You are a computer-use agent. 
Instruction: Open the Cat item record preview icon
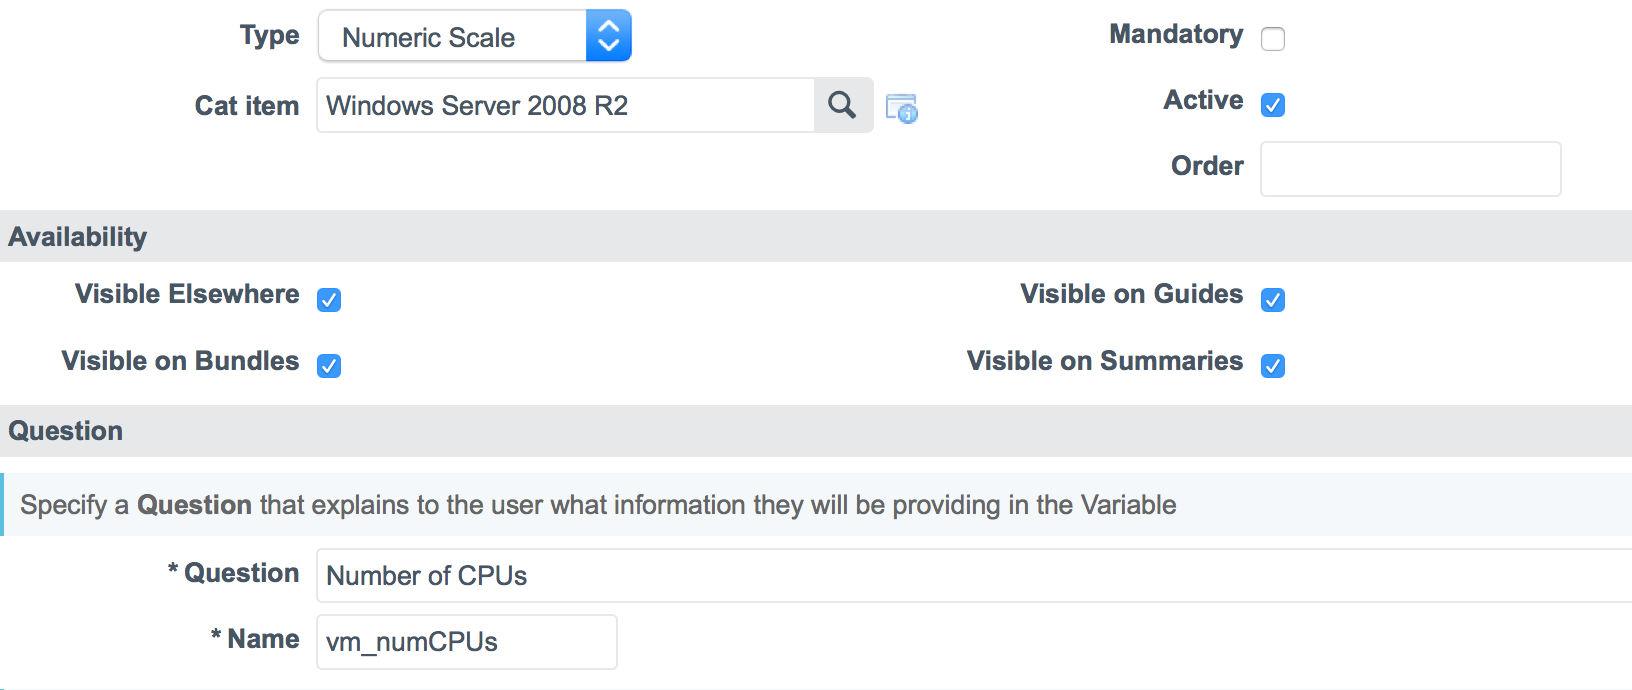(901, 108)
